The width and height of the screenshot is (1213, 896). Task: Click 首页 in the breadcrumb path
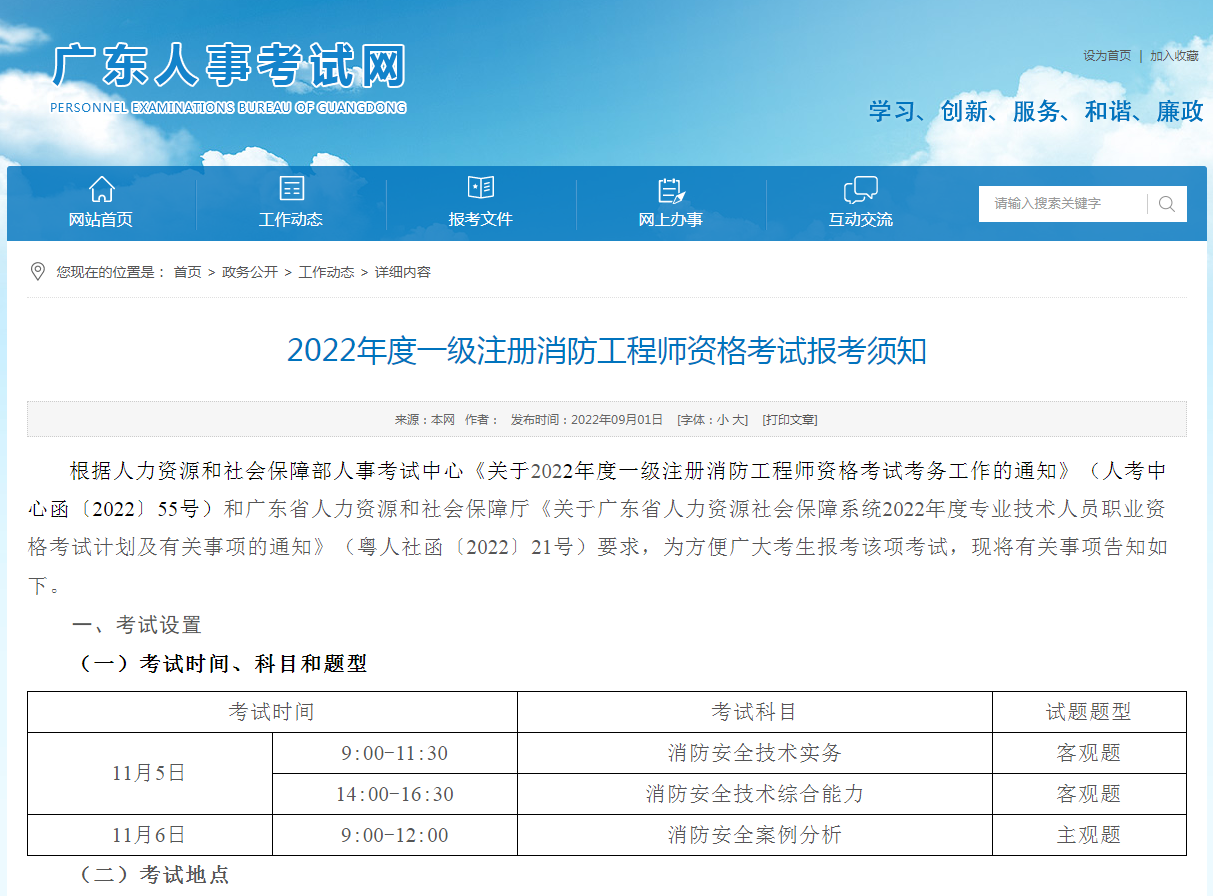(187, 272)
